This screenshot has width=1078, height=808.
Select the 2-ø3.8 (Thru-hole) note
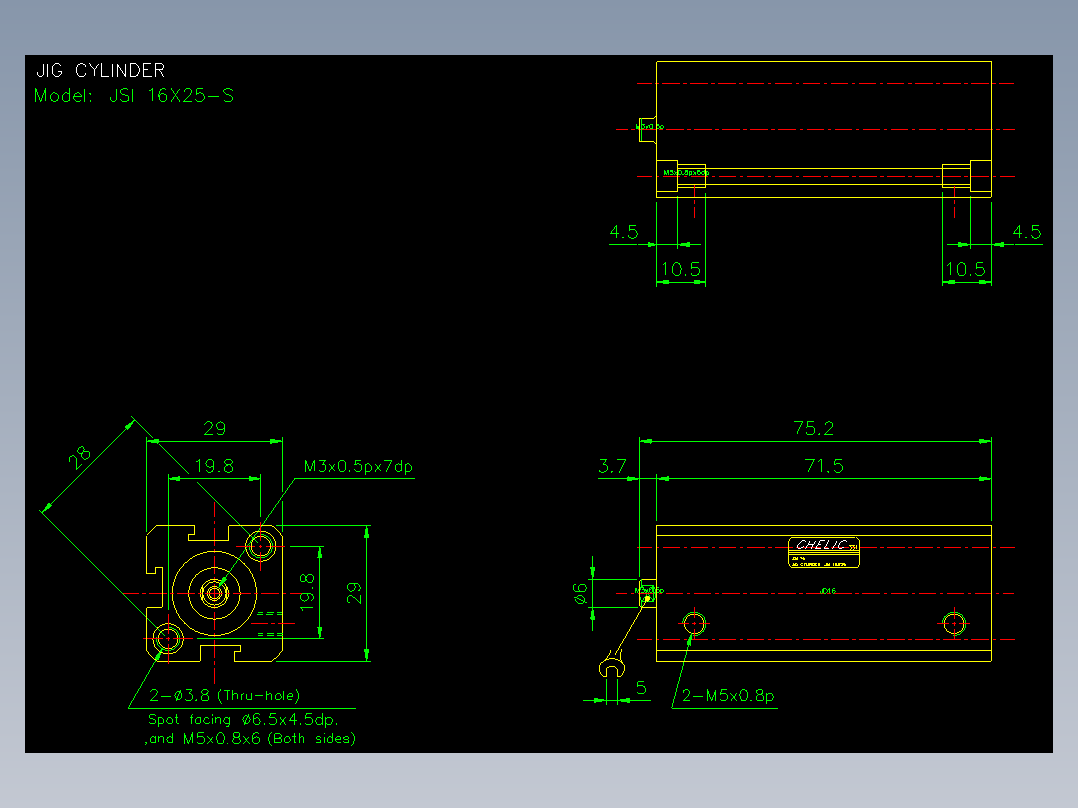pos(225,695)
